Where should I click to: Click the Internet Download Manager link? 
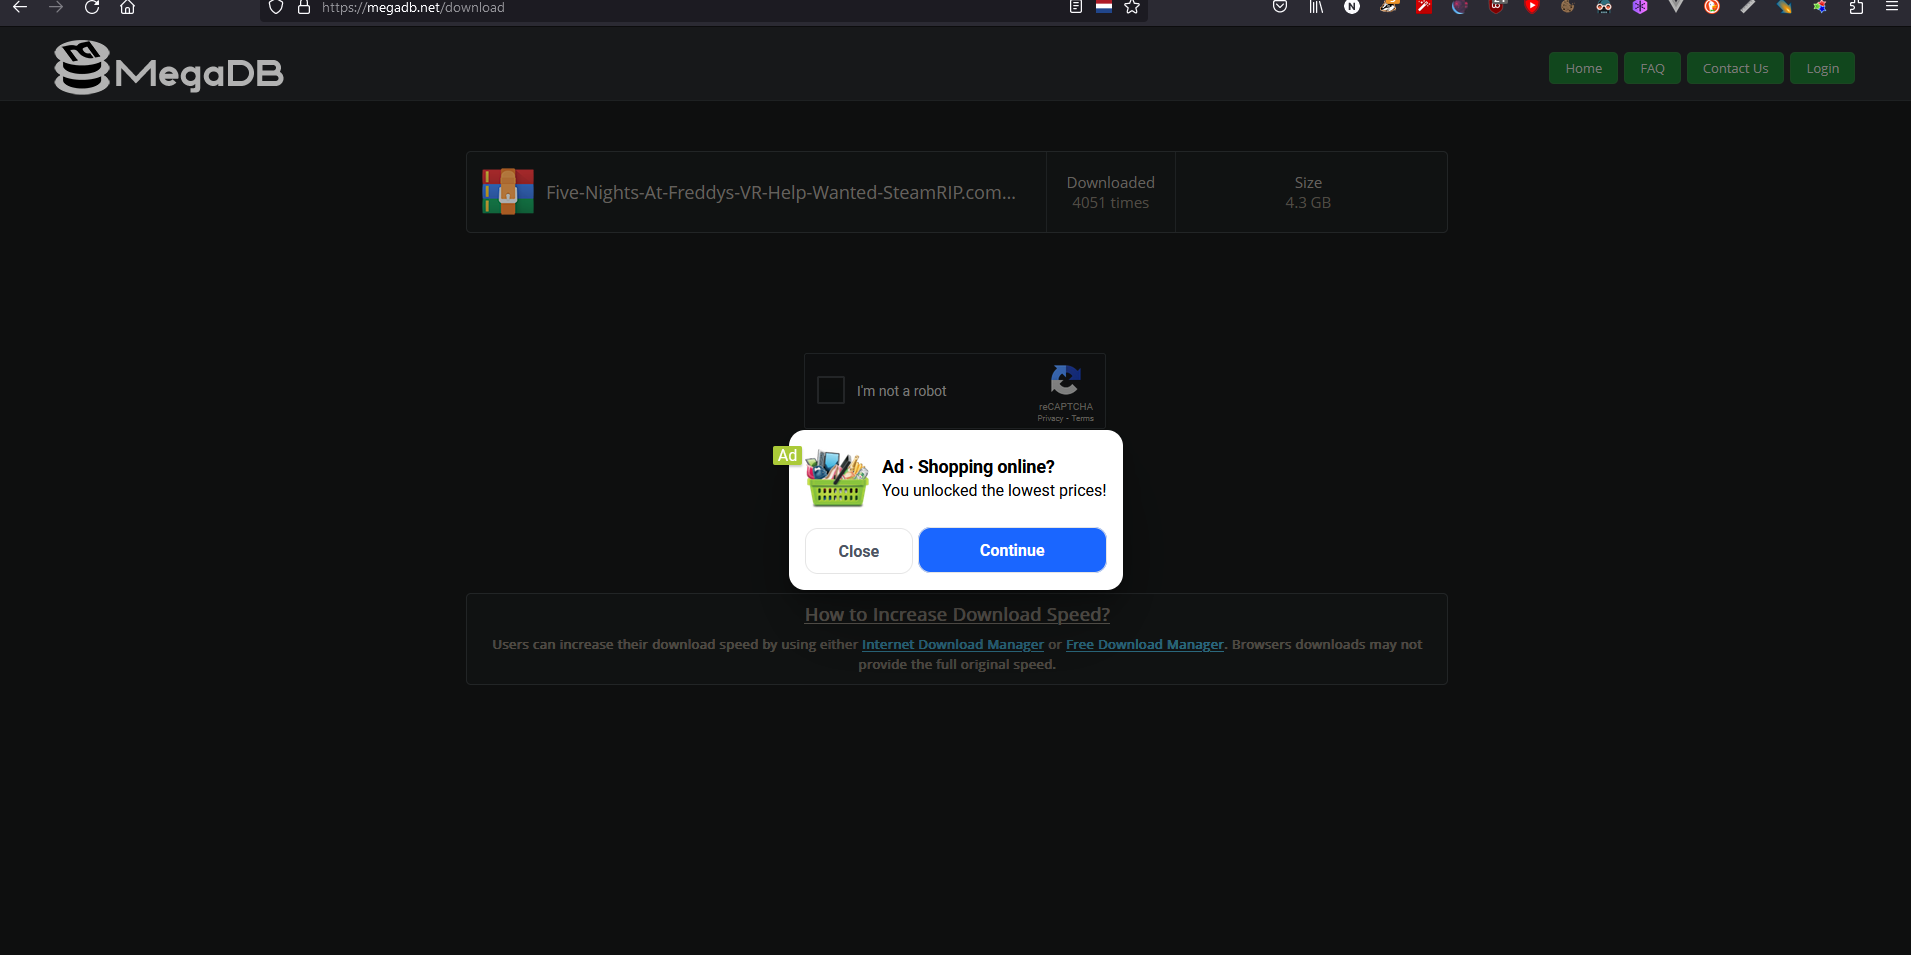(x=951, y=644)
